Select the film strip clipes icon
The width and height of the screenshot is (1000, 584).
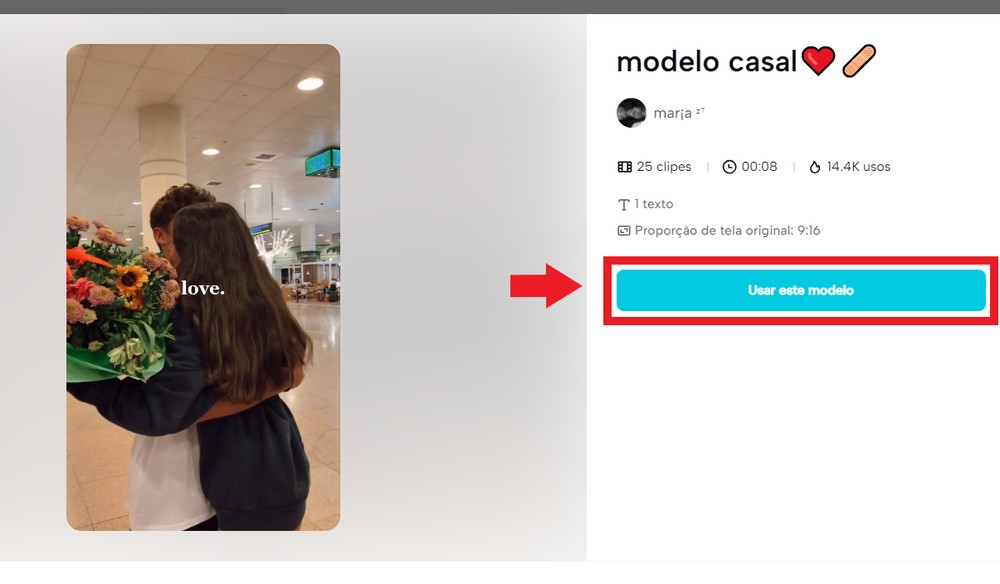point(624,167)
